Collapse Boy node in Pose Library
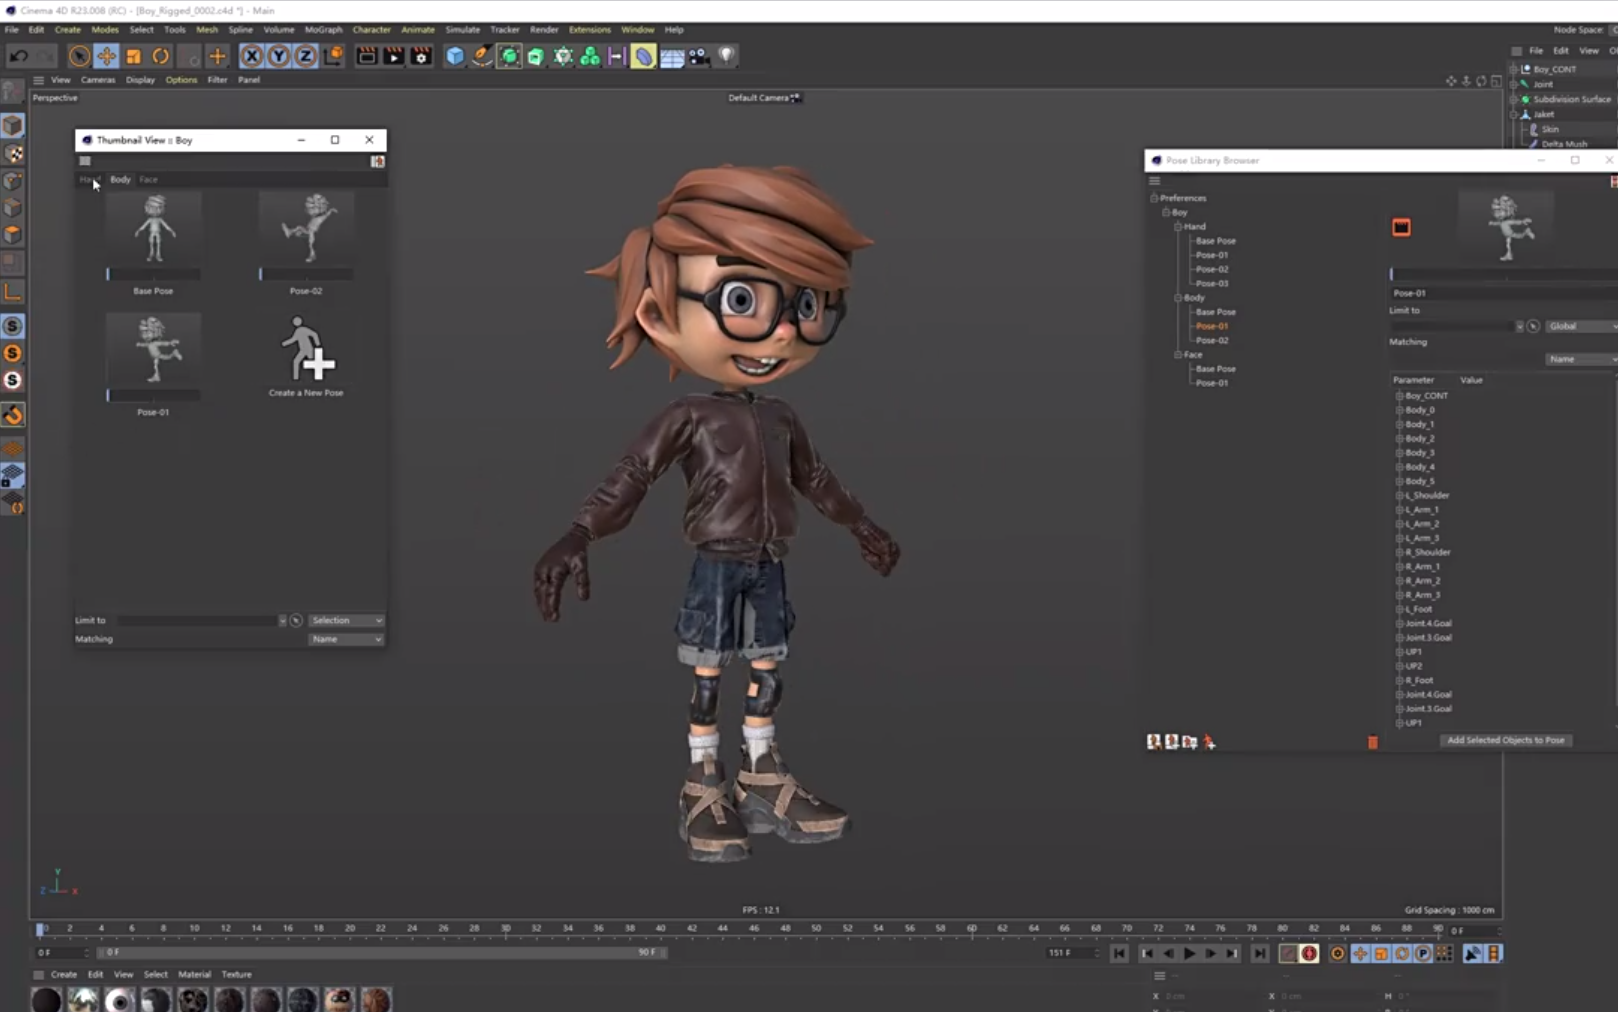Viewport: 1618px width, 1012px height. click(x=1166, y=213)
